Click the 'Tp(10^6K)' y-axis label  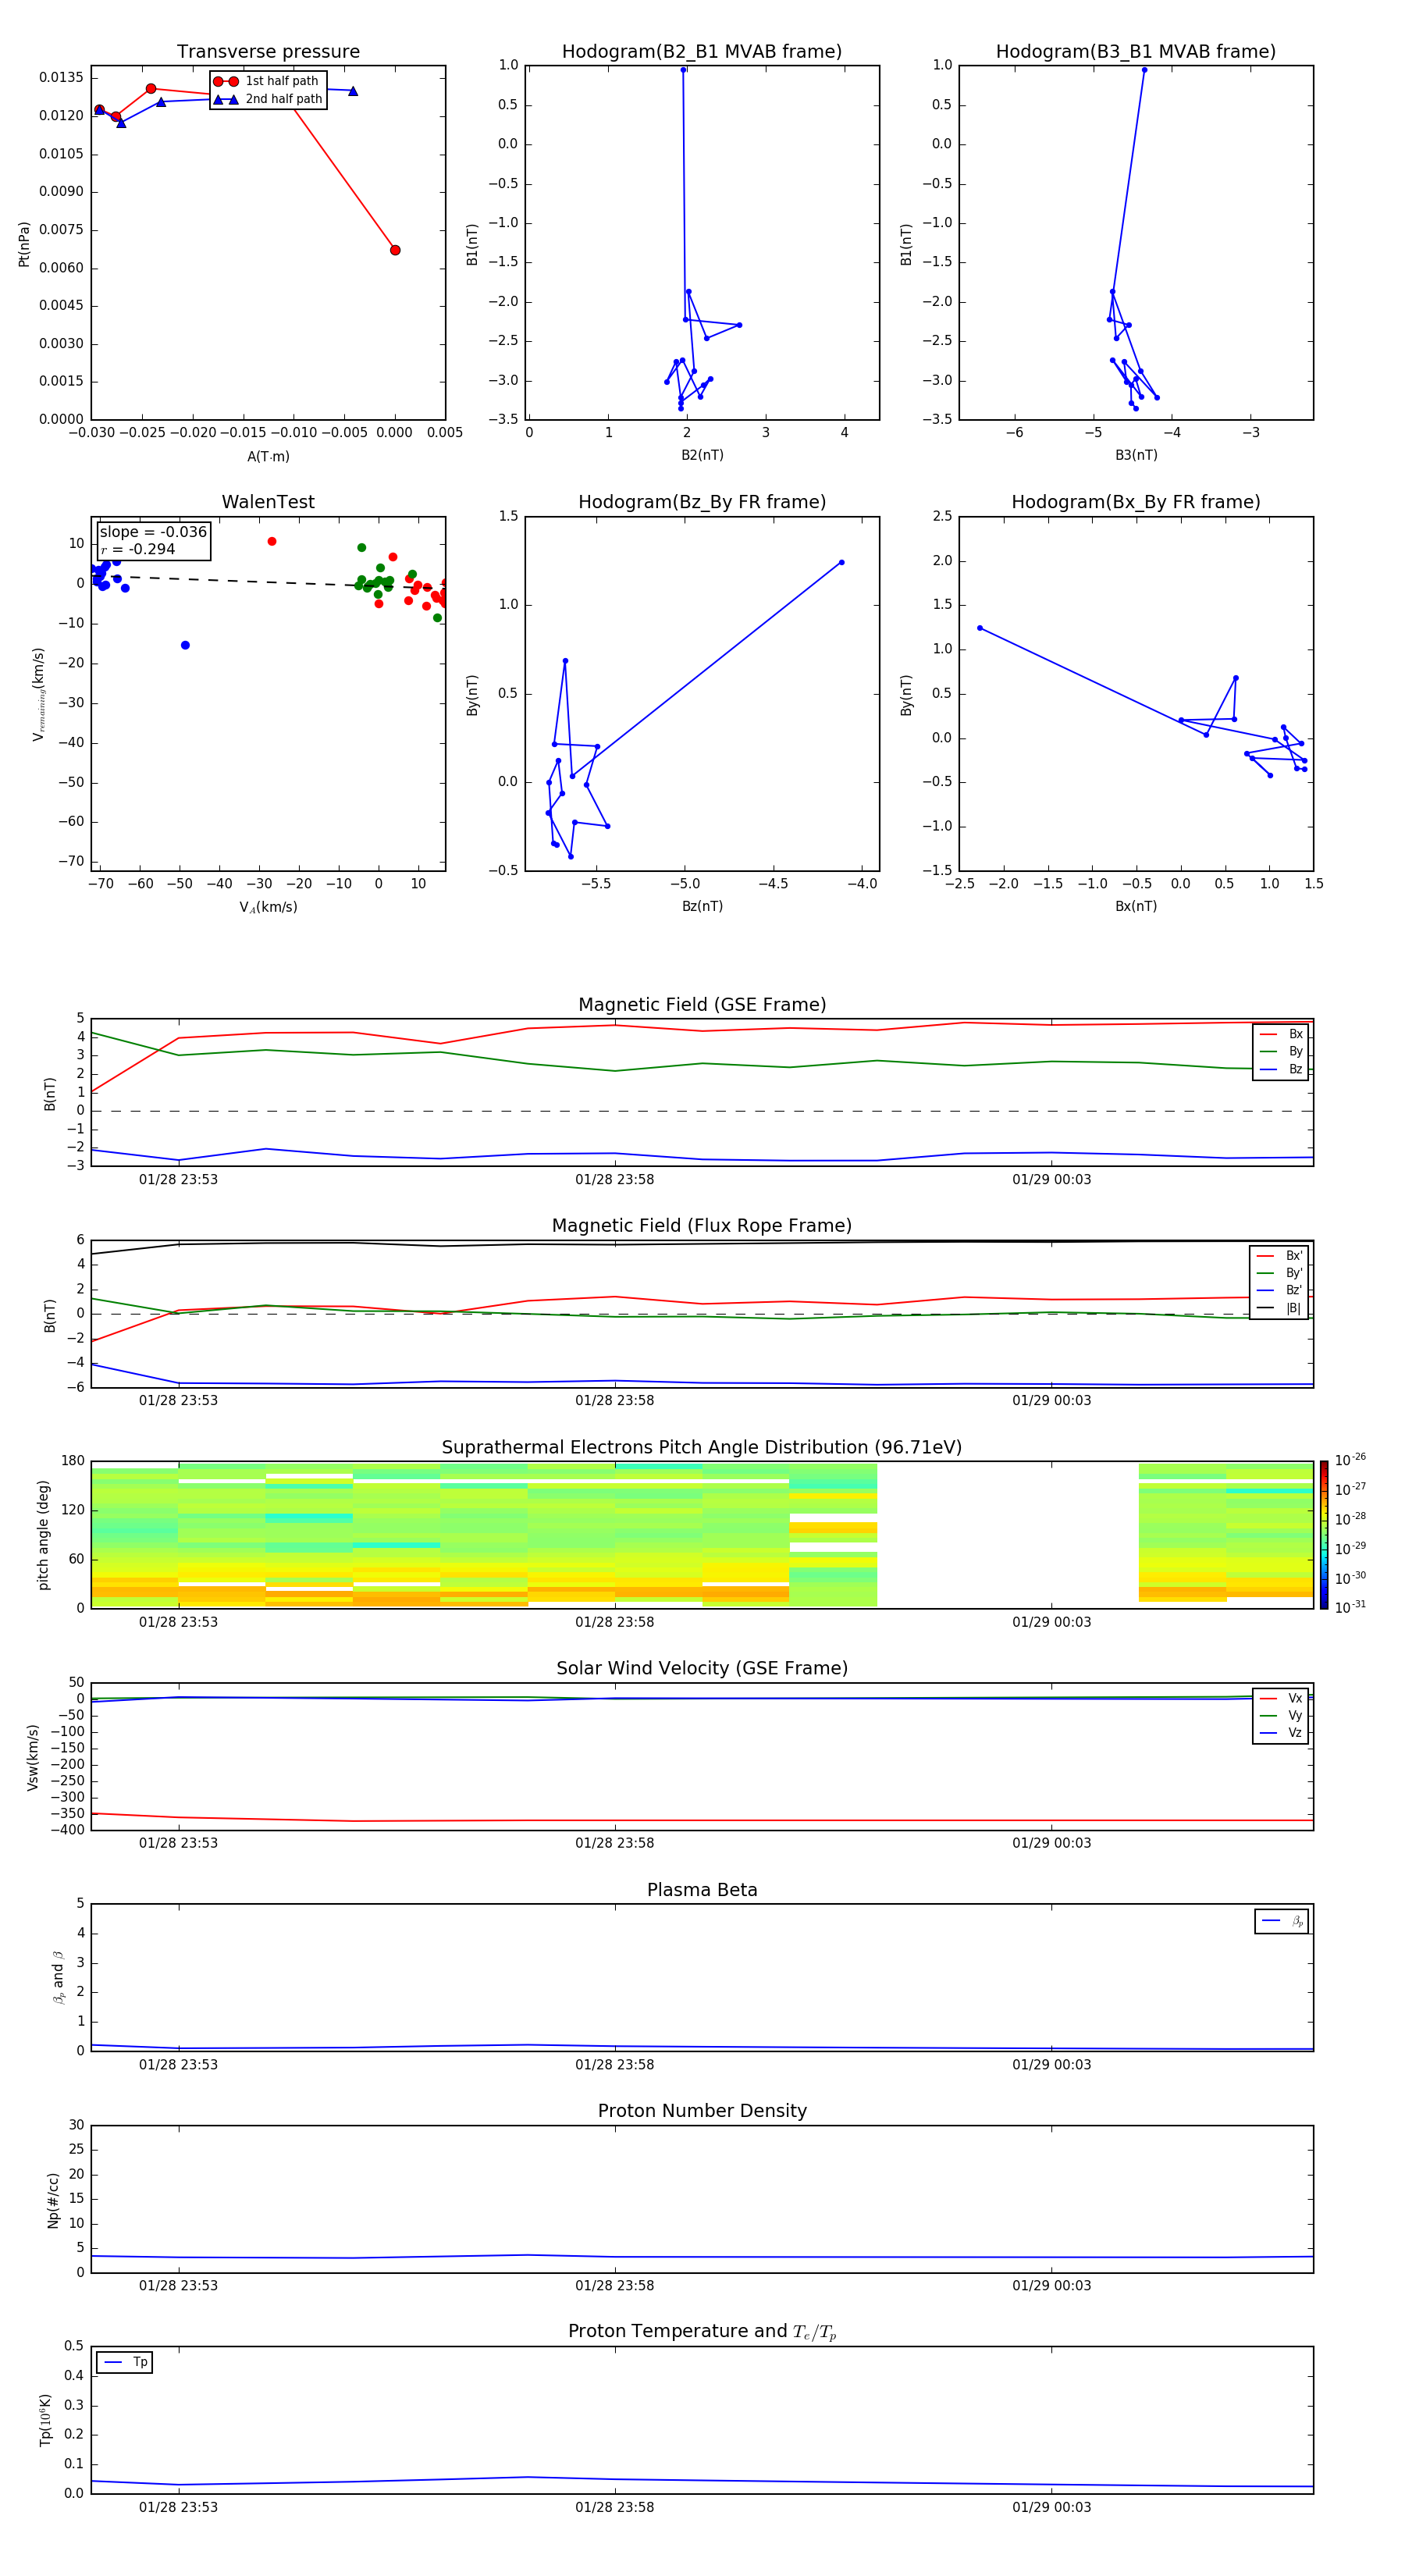pyautogui.click(x=45, y=2421)
